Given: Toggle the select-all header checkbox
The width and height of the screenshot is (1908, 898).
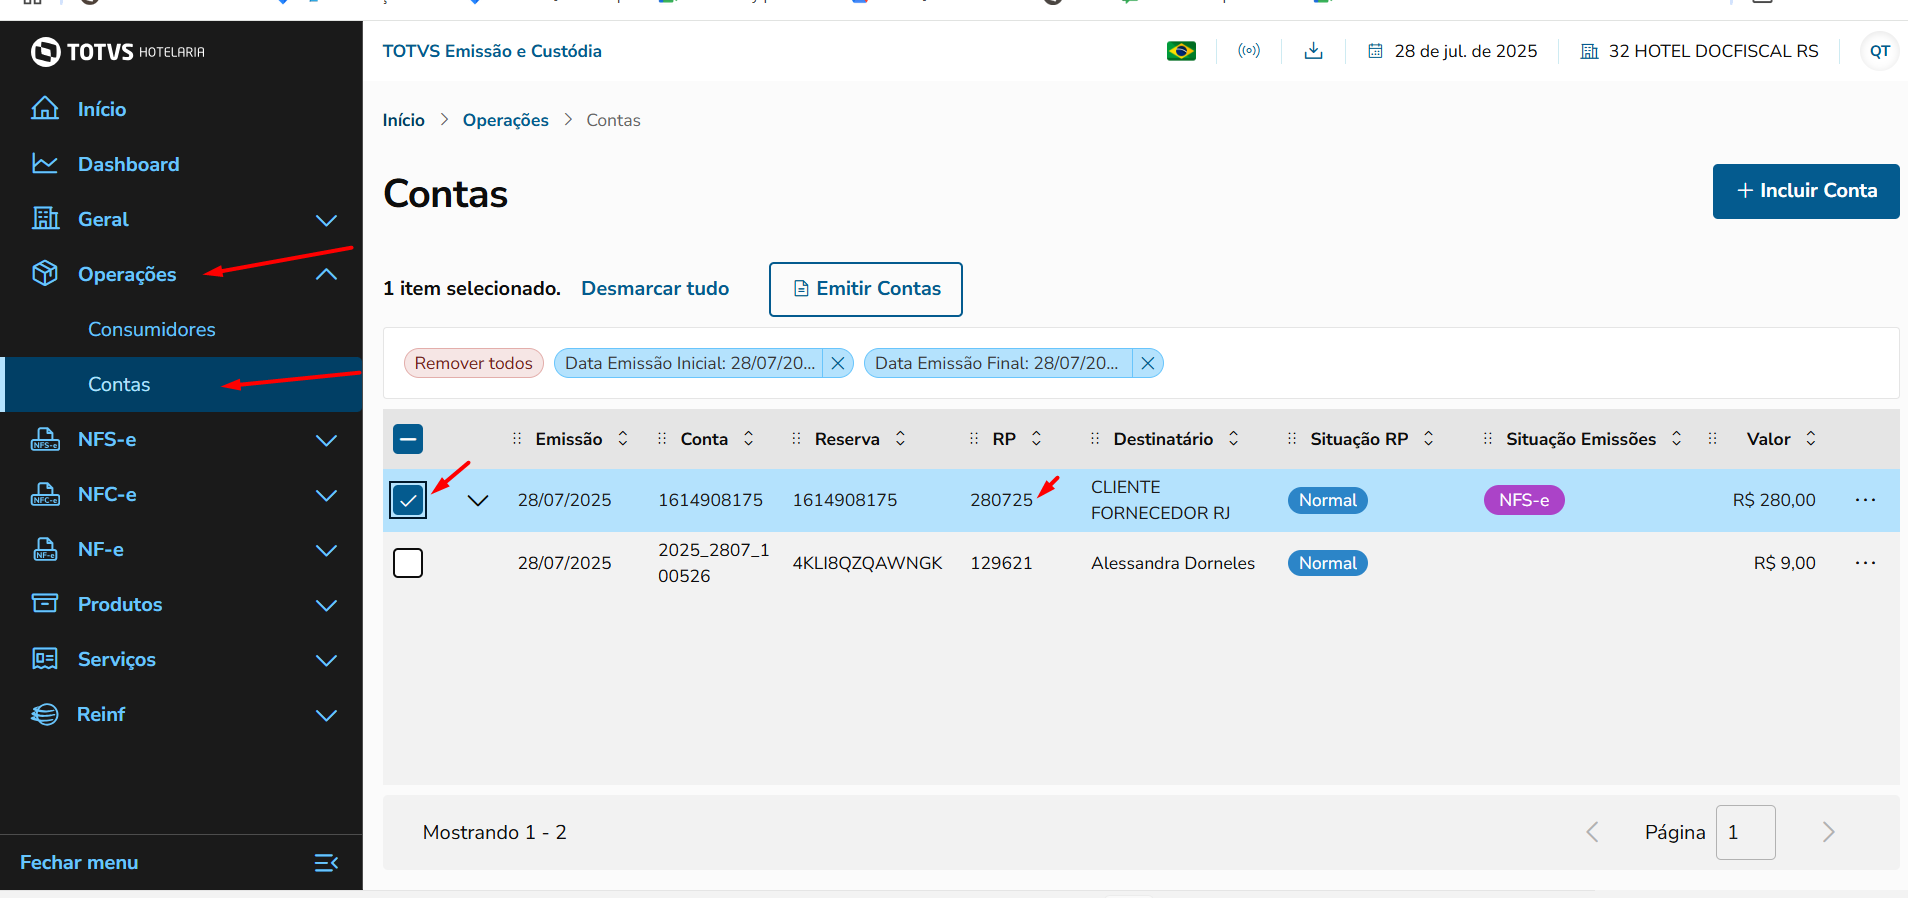Looking at the screenshot, I should pos(408,439).
